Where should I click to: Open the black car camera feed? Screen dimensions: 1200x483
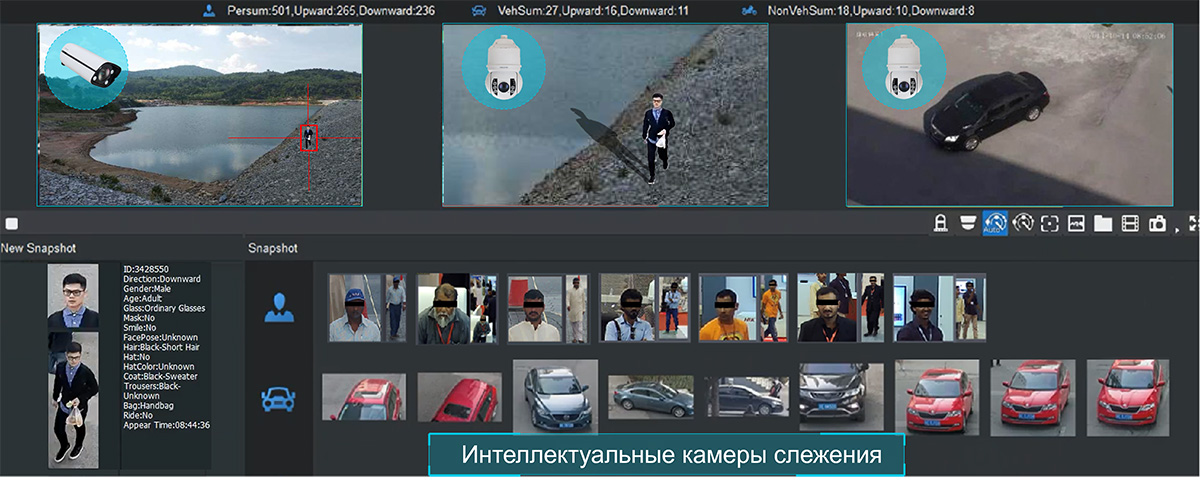(1007, 115)
